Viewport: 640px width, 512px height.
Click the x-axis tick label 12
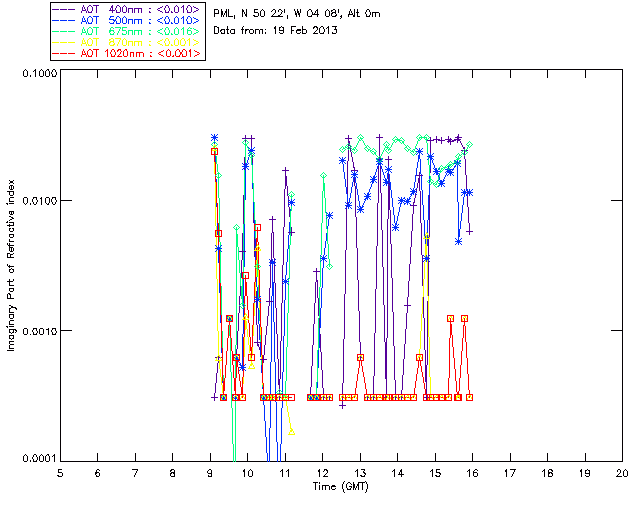coord(322,473)
